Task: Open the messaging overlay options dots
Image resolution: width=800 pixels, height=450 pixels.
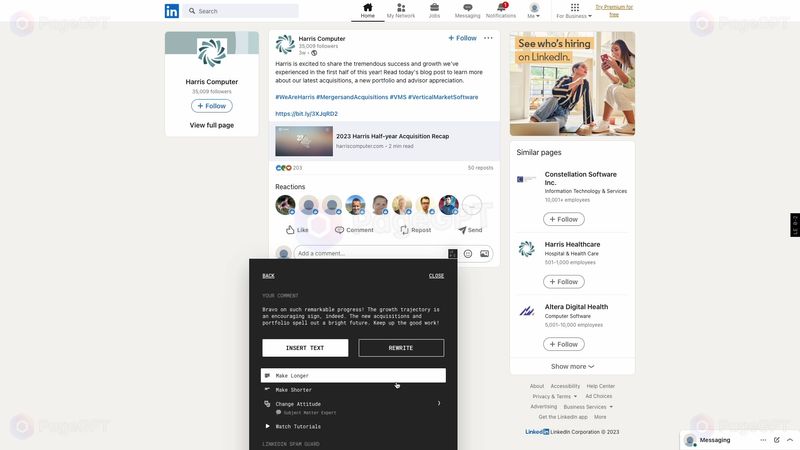Action: click(x=763, y=440)
